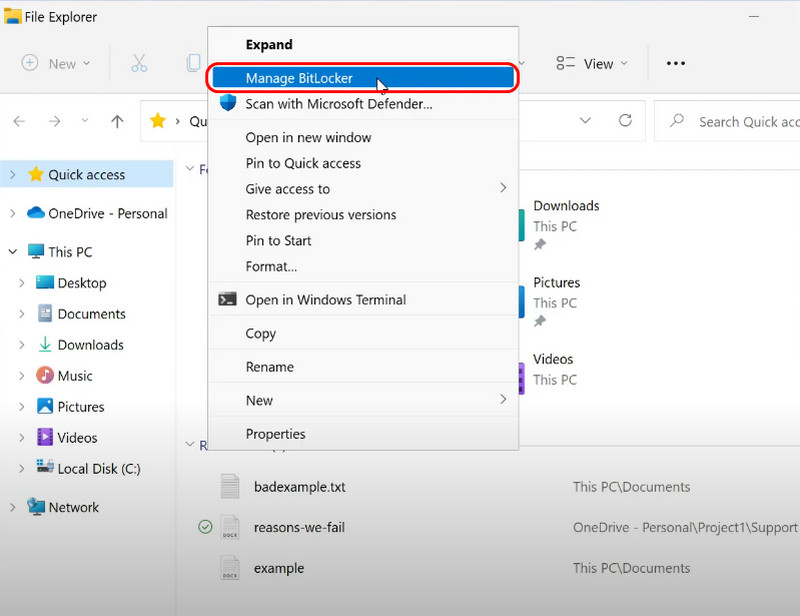Open the View options dropdown
Image resolution: width=800 pixels, height=616 pixels.
(592, 63)
